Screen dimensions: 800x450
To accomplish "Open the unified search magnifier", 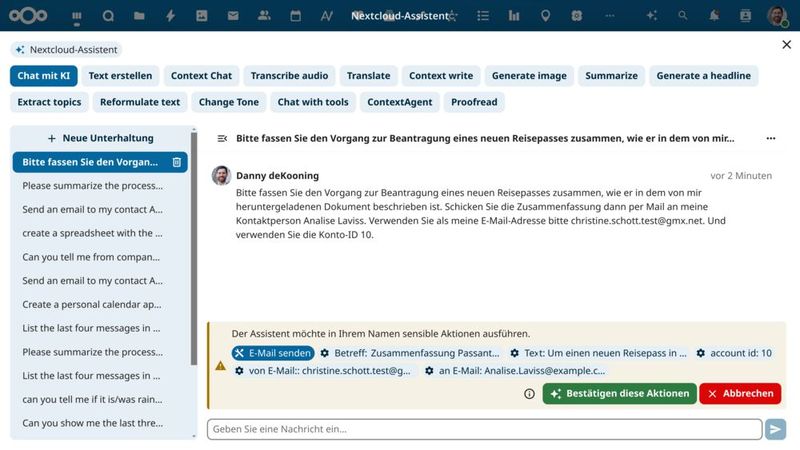I will [x=683, y=16].
